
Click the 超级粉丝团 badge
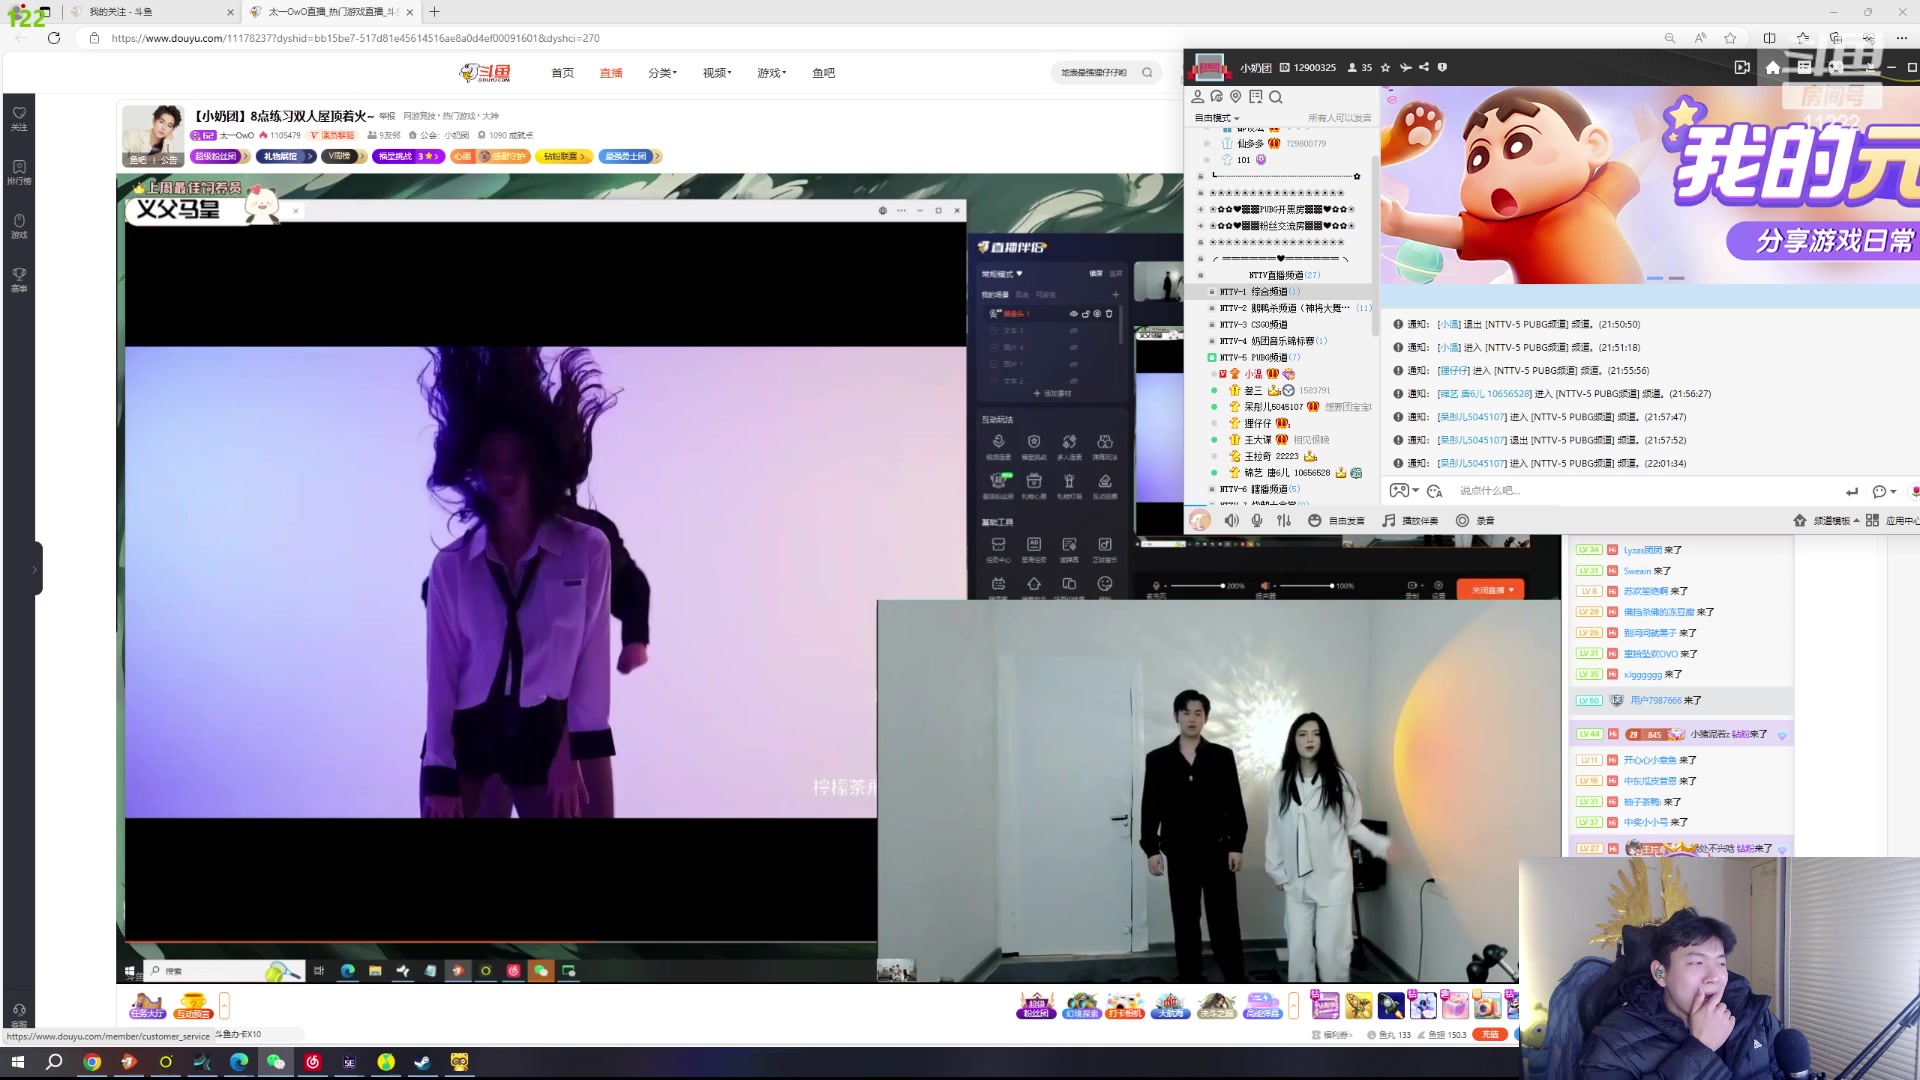(220, 157)
